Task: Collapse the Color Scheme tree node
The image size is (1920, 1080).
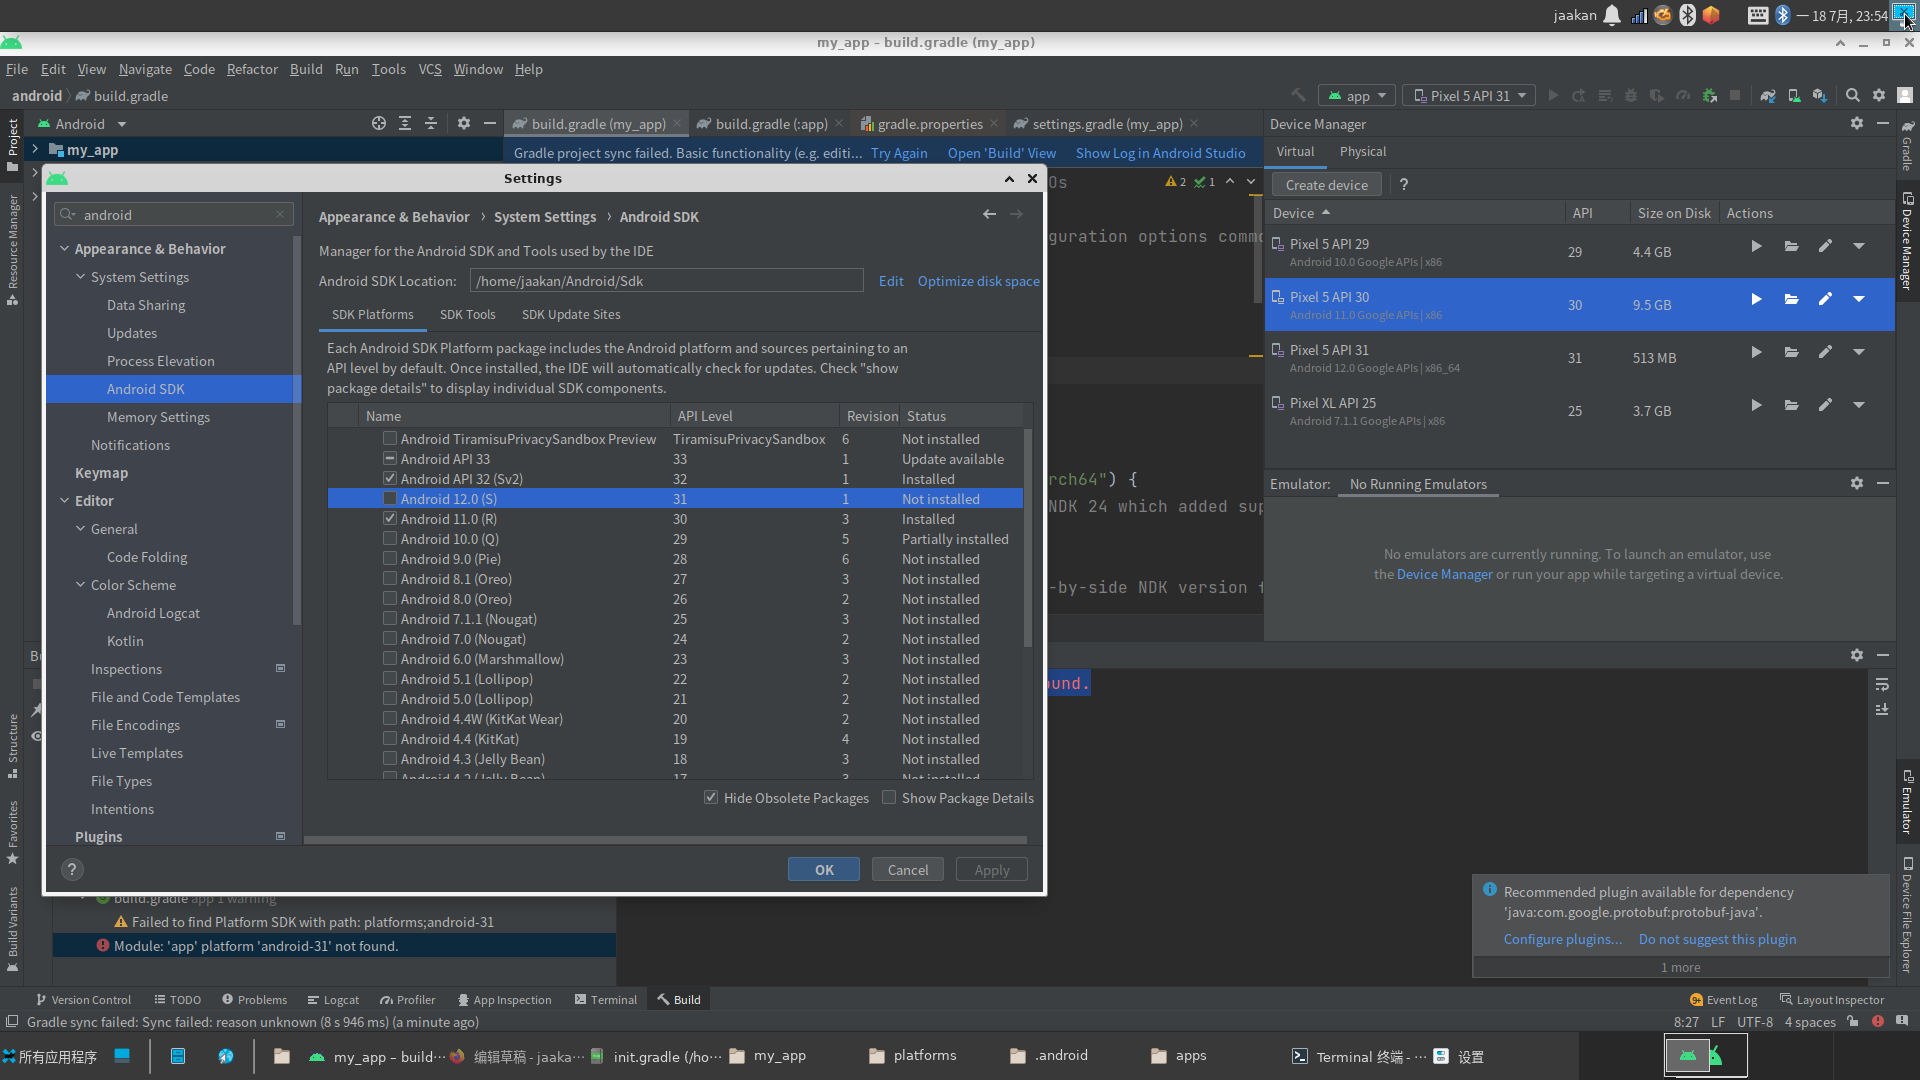Action: [x=80, y=585]
